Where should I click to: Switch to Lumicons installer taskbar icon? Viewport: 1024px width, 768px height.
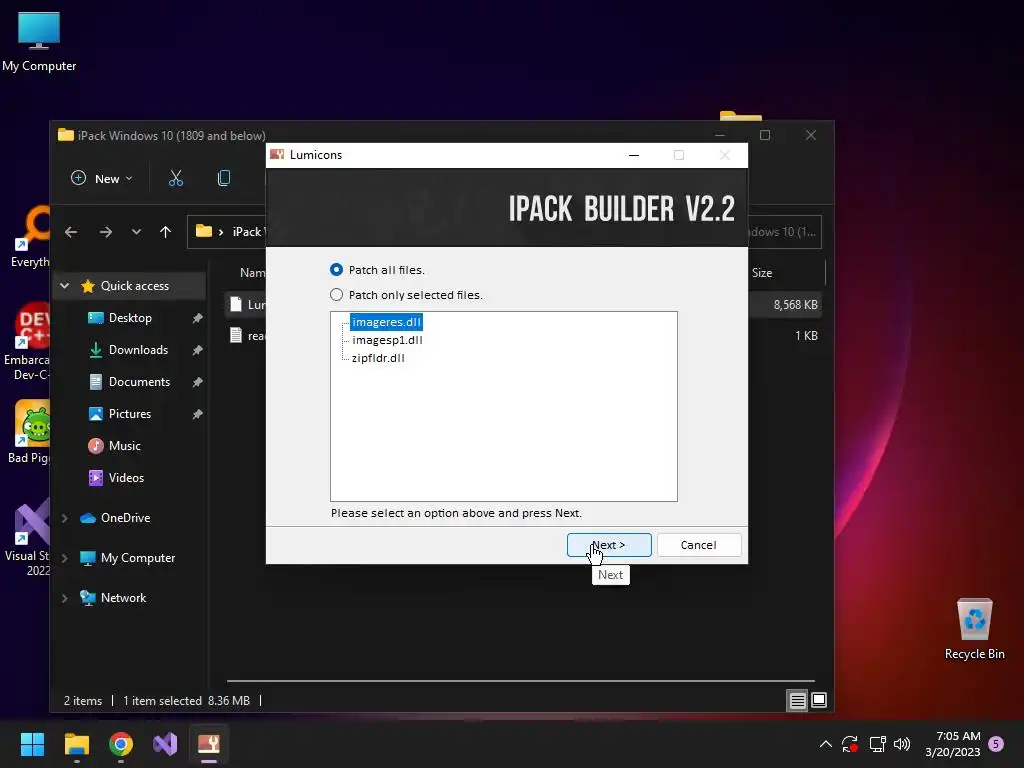(209, 744)
